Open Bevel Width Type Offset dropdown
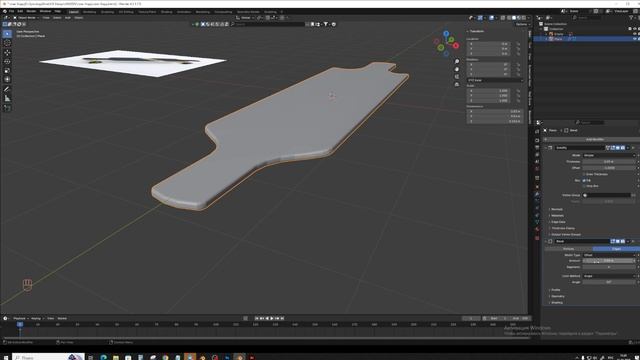640x360 pixels. tap(609, 255)
